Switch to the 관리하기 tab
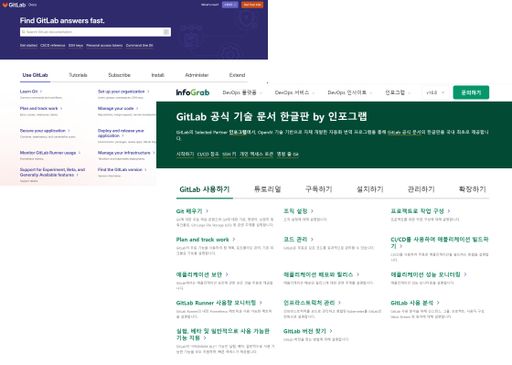This screenshot has width=512, height=365. coord(421,189)
